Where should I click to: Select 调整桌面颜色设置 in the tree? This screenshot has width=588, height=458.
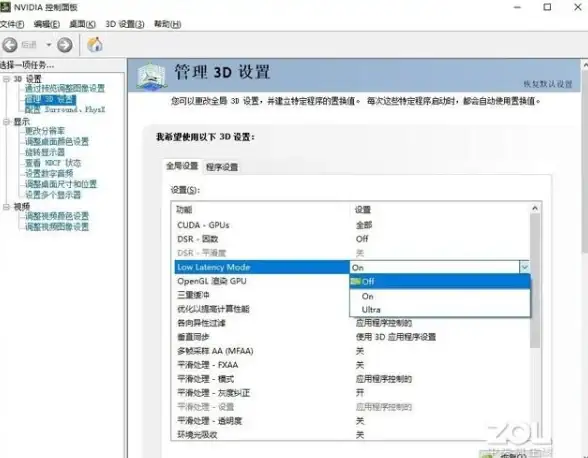(x=57, y=141)
